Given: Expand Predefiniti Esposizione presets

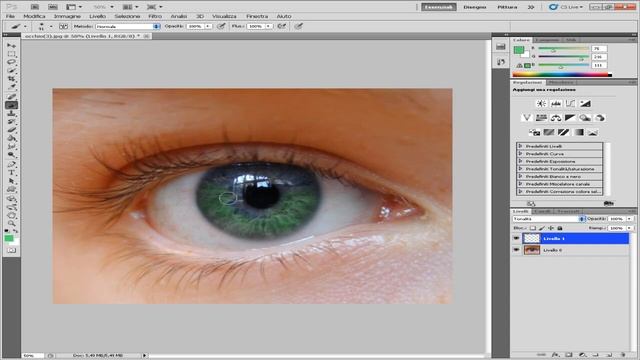Looking at the screenshot, I should point(520,161).
